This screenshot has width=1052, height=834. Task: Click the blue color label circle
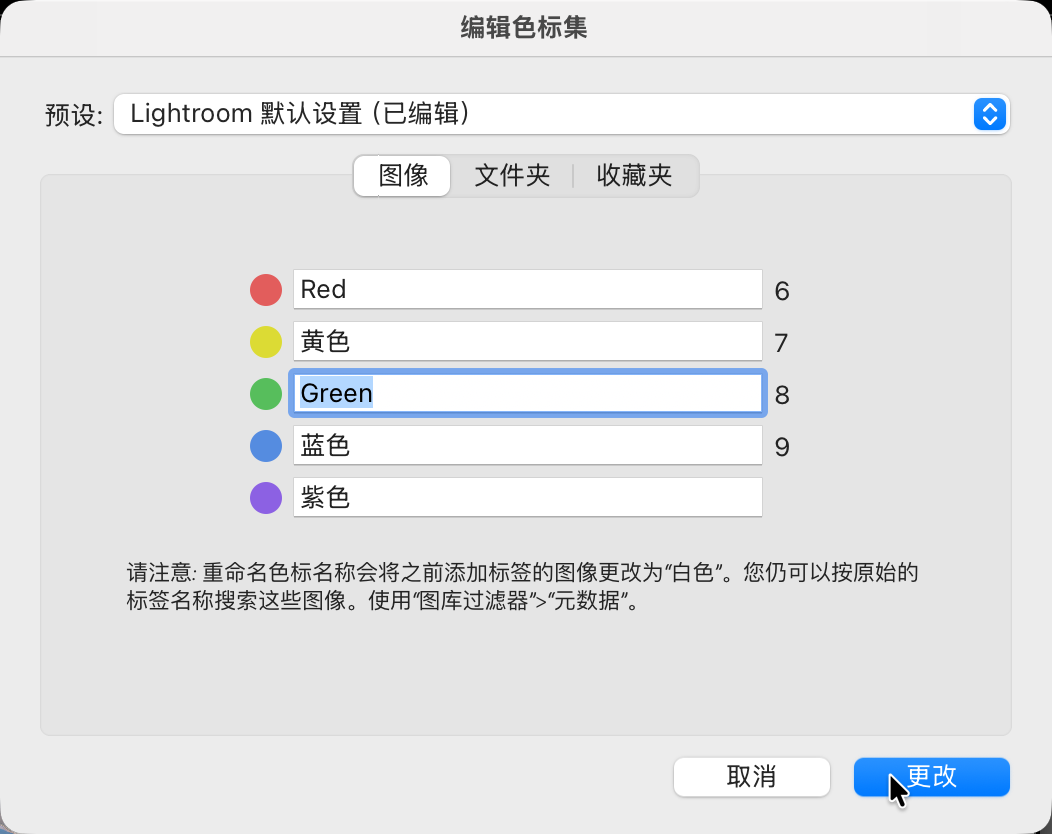265,446
